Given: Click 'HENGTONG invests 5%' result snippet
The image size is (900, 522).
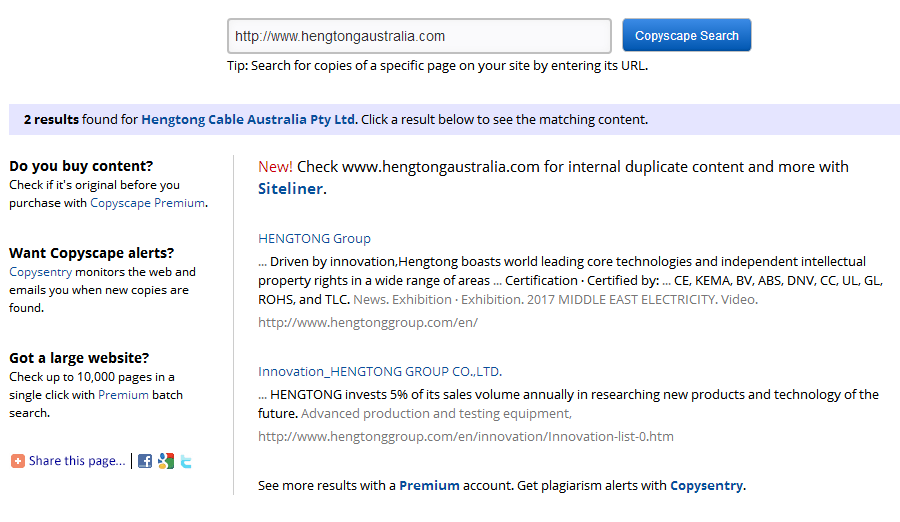Looking at the screenshot, I should pos(568,404).
